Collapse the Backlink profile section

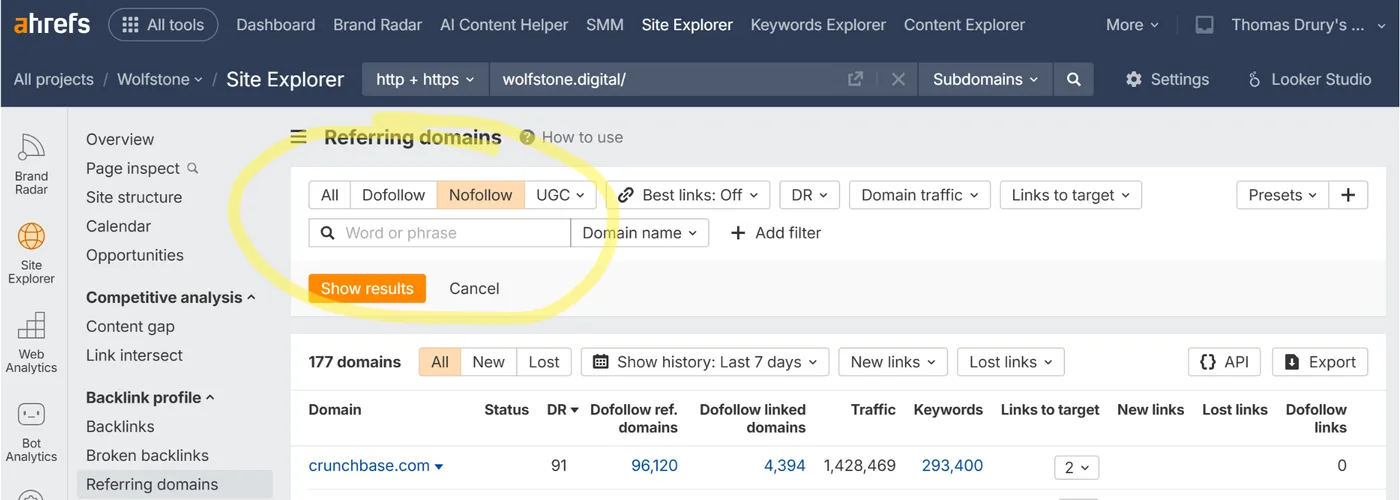pyautogui.click(x=150, y=397)
